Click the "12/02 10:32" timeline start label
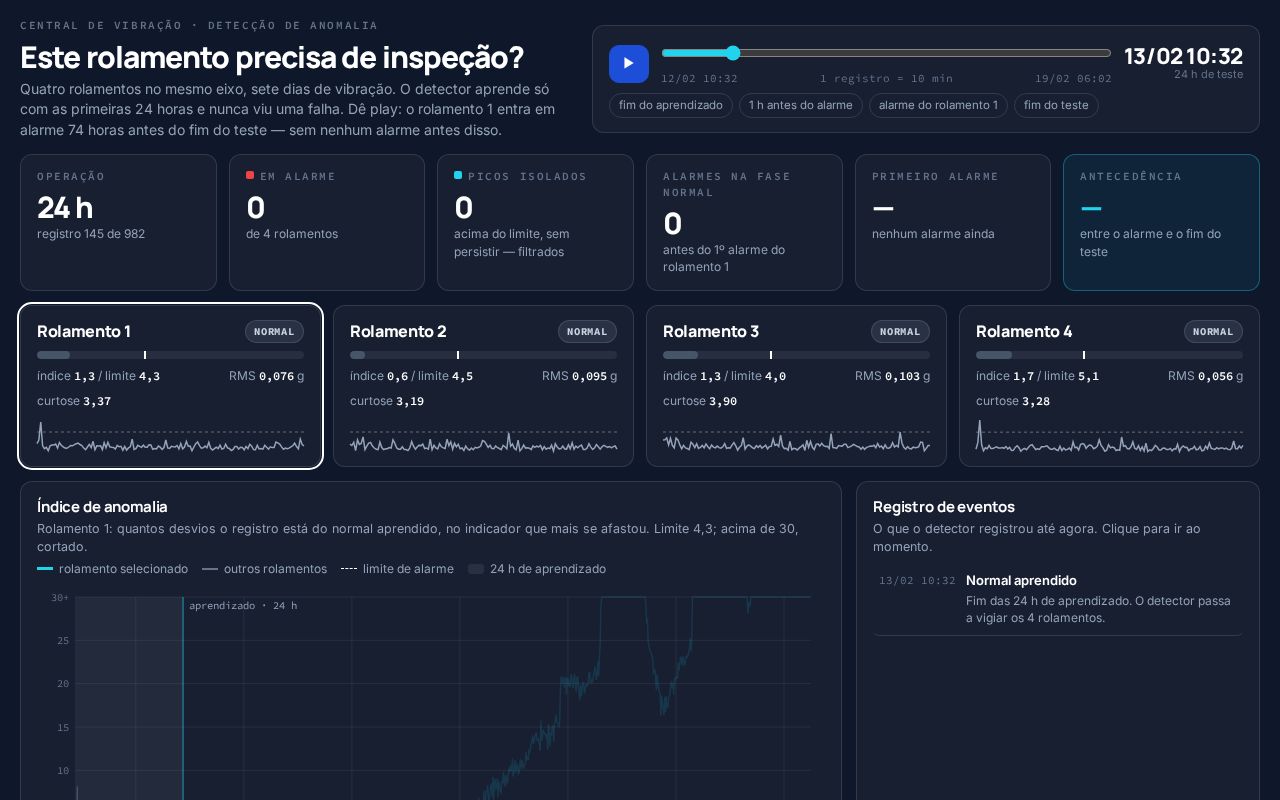 [x=699, y=78]
